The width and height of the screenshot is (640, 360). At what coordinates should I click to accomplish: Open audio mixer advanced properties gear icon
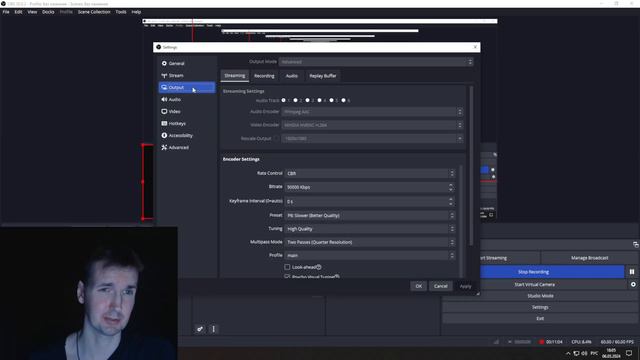pyautogui.click(x=200, y=329)
